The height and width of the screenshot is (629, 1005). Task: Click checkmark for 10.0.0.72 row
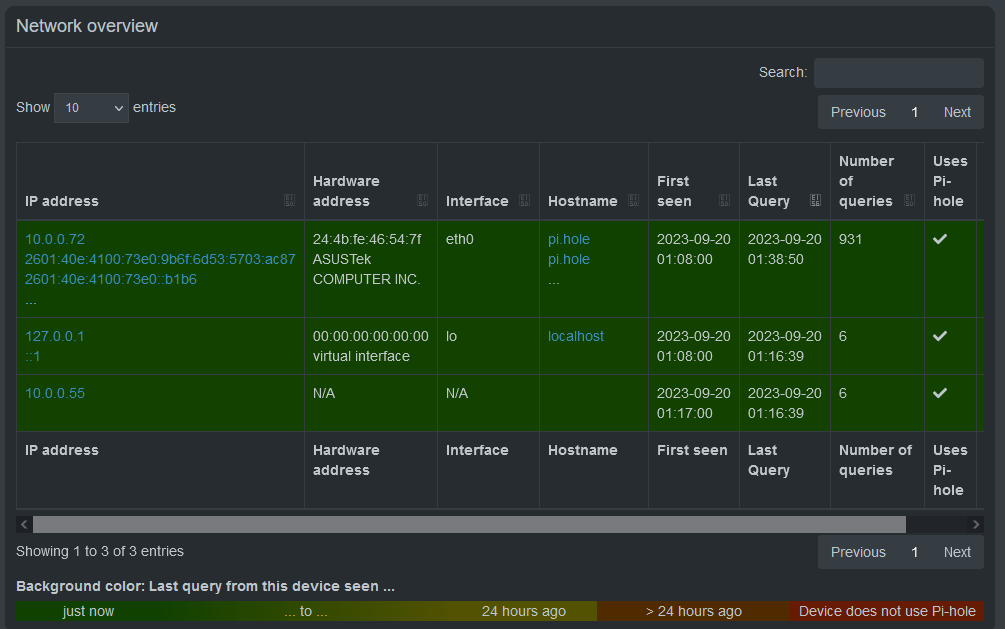coord(939,240)
